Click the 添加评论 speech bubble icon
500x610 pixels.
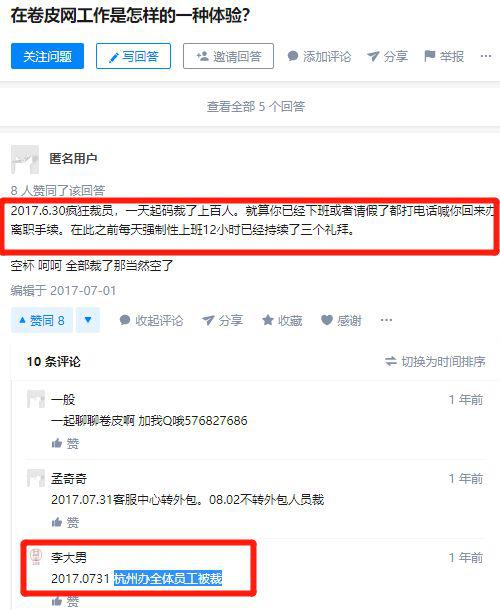[293, 56]
